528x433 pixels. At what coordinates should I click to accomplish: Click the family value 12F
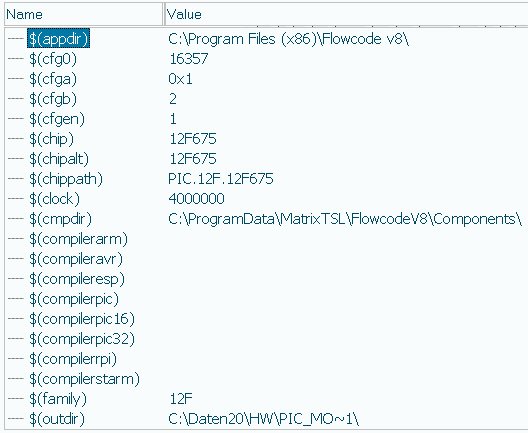pyautogui.click(x=181, y=399)
